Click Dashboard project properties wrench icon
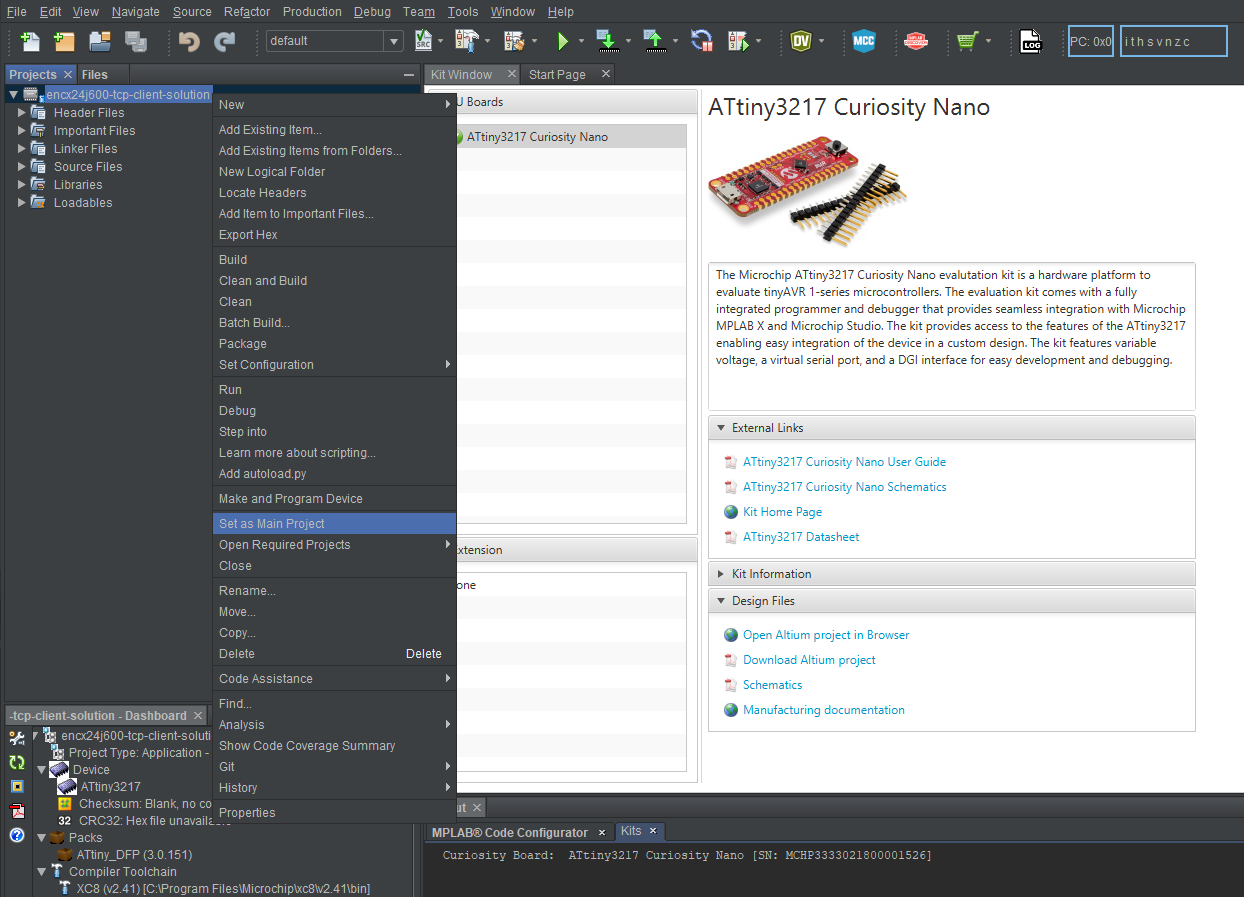This screenshot has width=1244, height=897. [17, 738]
